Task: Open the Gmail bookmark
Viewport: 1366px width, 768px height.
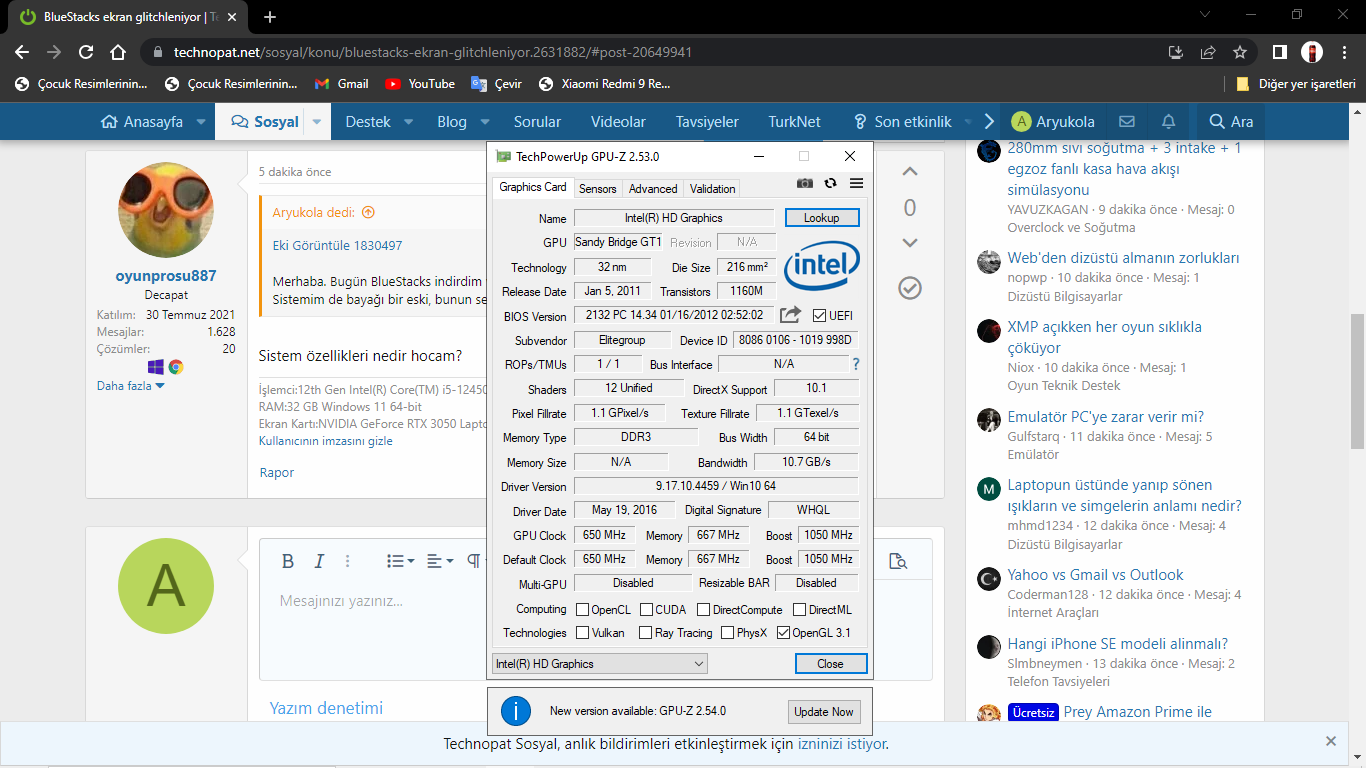Action: coord(342,84)
